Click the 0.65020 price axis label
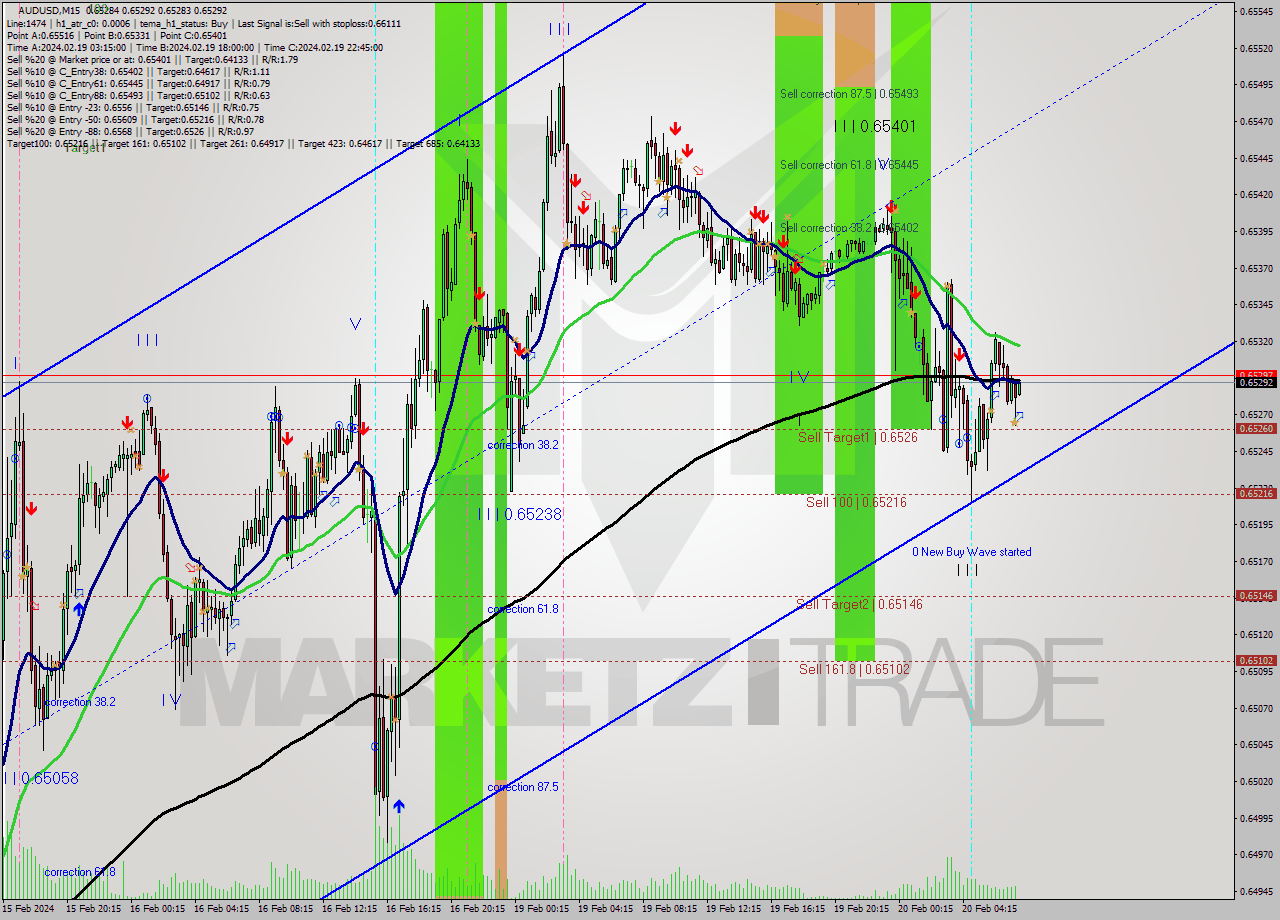Screen dimensions: 1280x920 [x=1256, y=781]
